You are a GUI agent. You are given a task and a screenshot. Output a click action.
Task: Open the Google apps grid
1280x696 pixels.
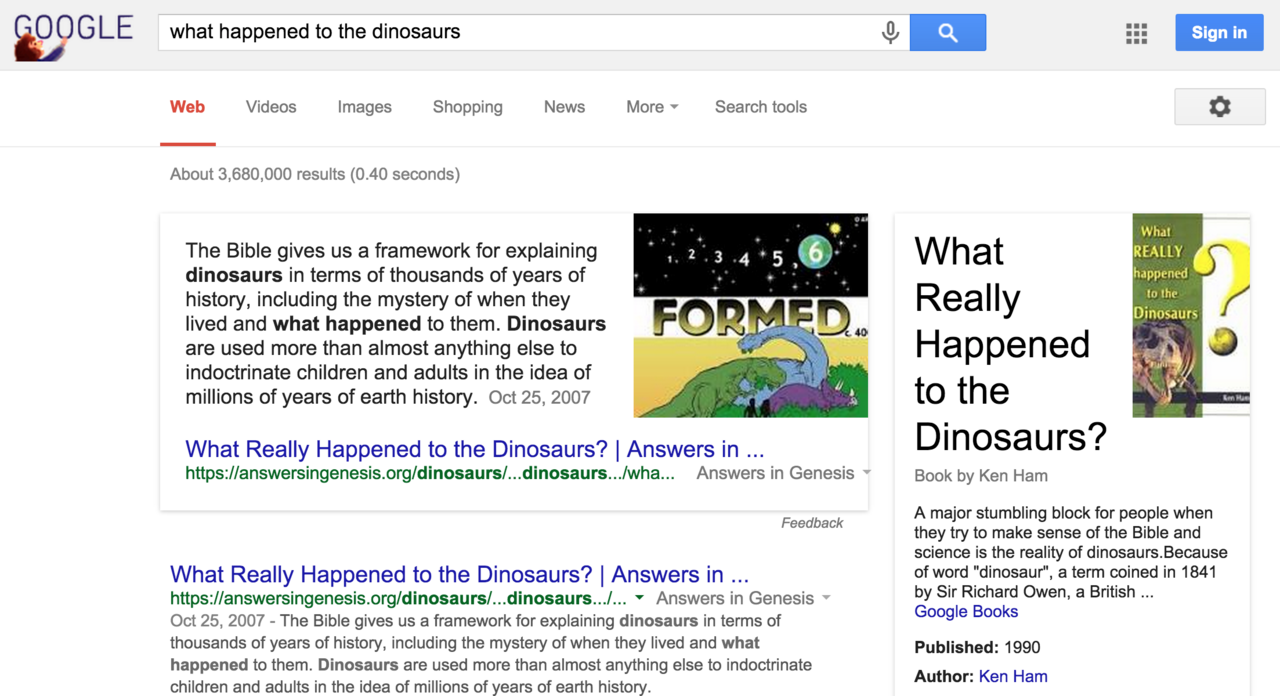[1136, 33]
